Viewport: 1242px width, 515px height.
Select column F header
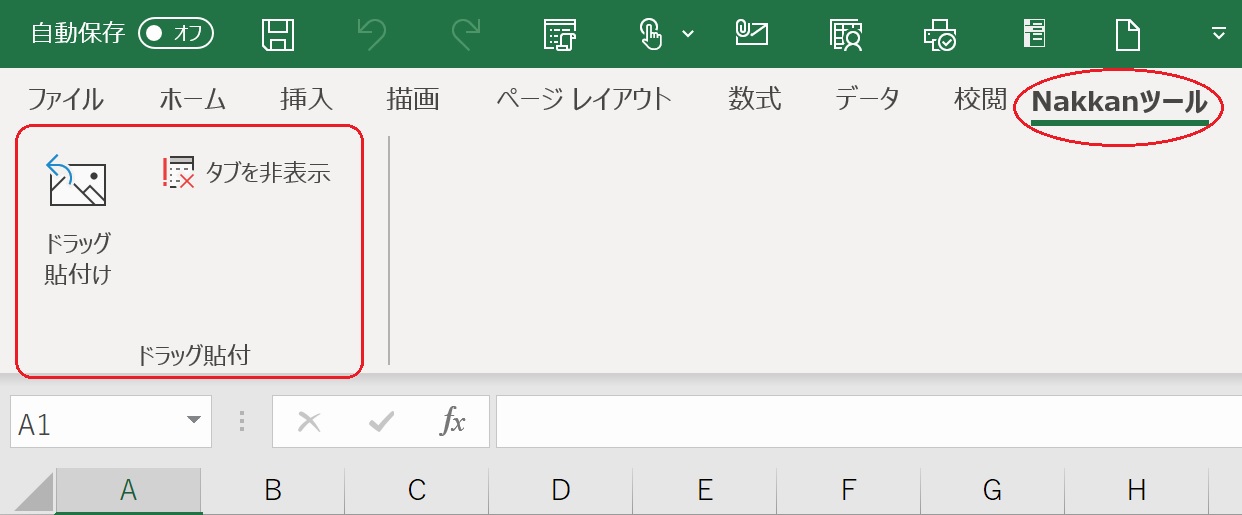(x=849, y=490)
